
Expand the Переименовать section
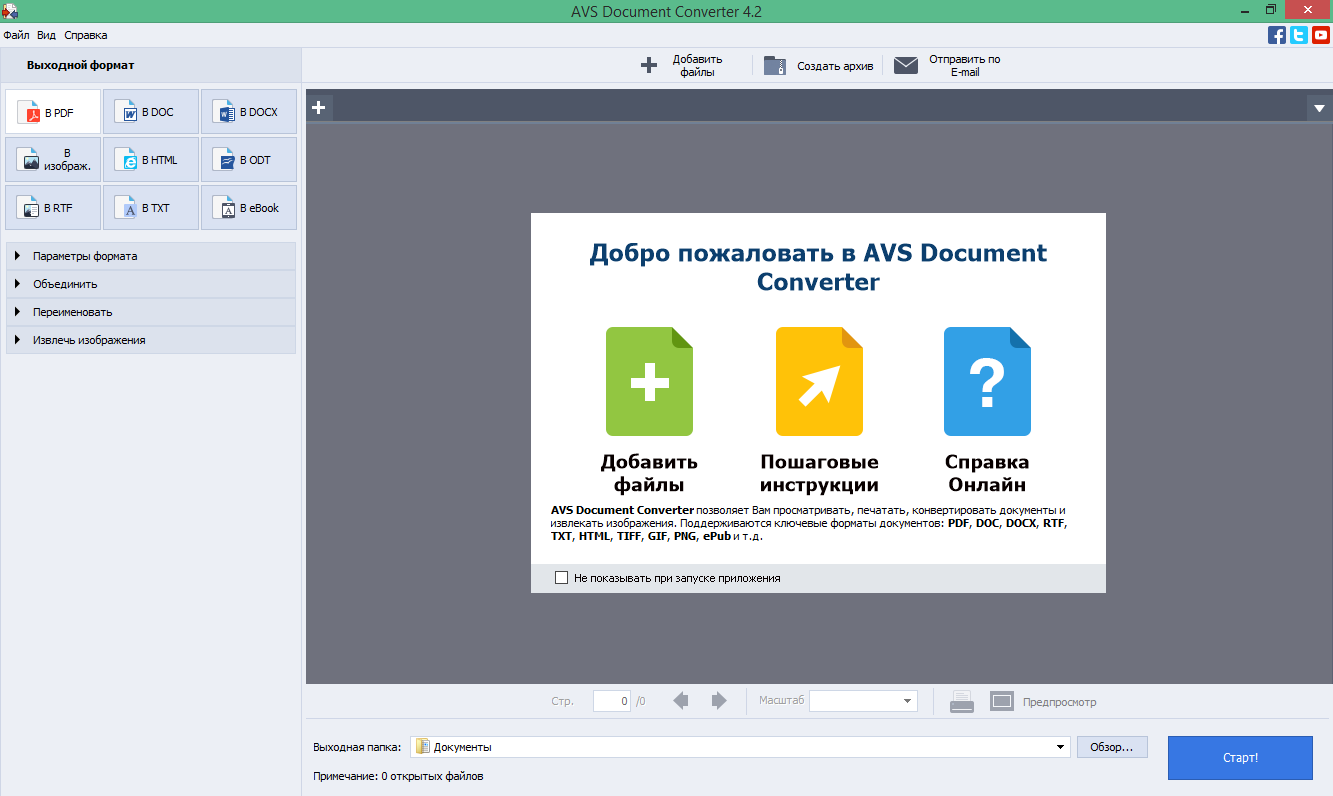coord(151,312)
